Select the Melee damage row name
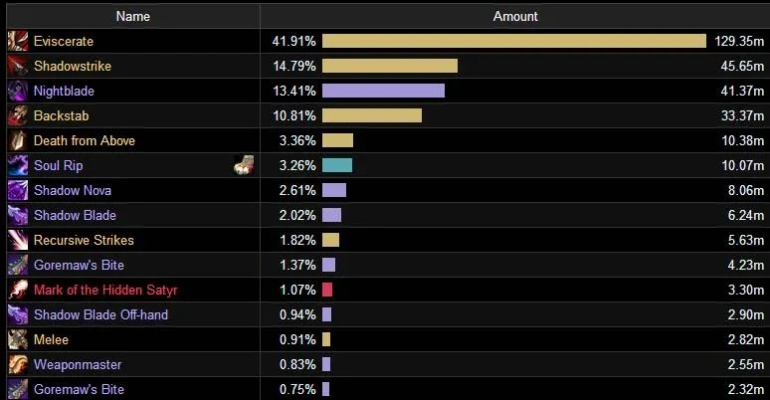 [x=51, y=340]
